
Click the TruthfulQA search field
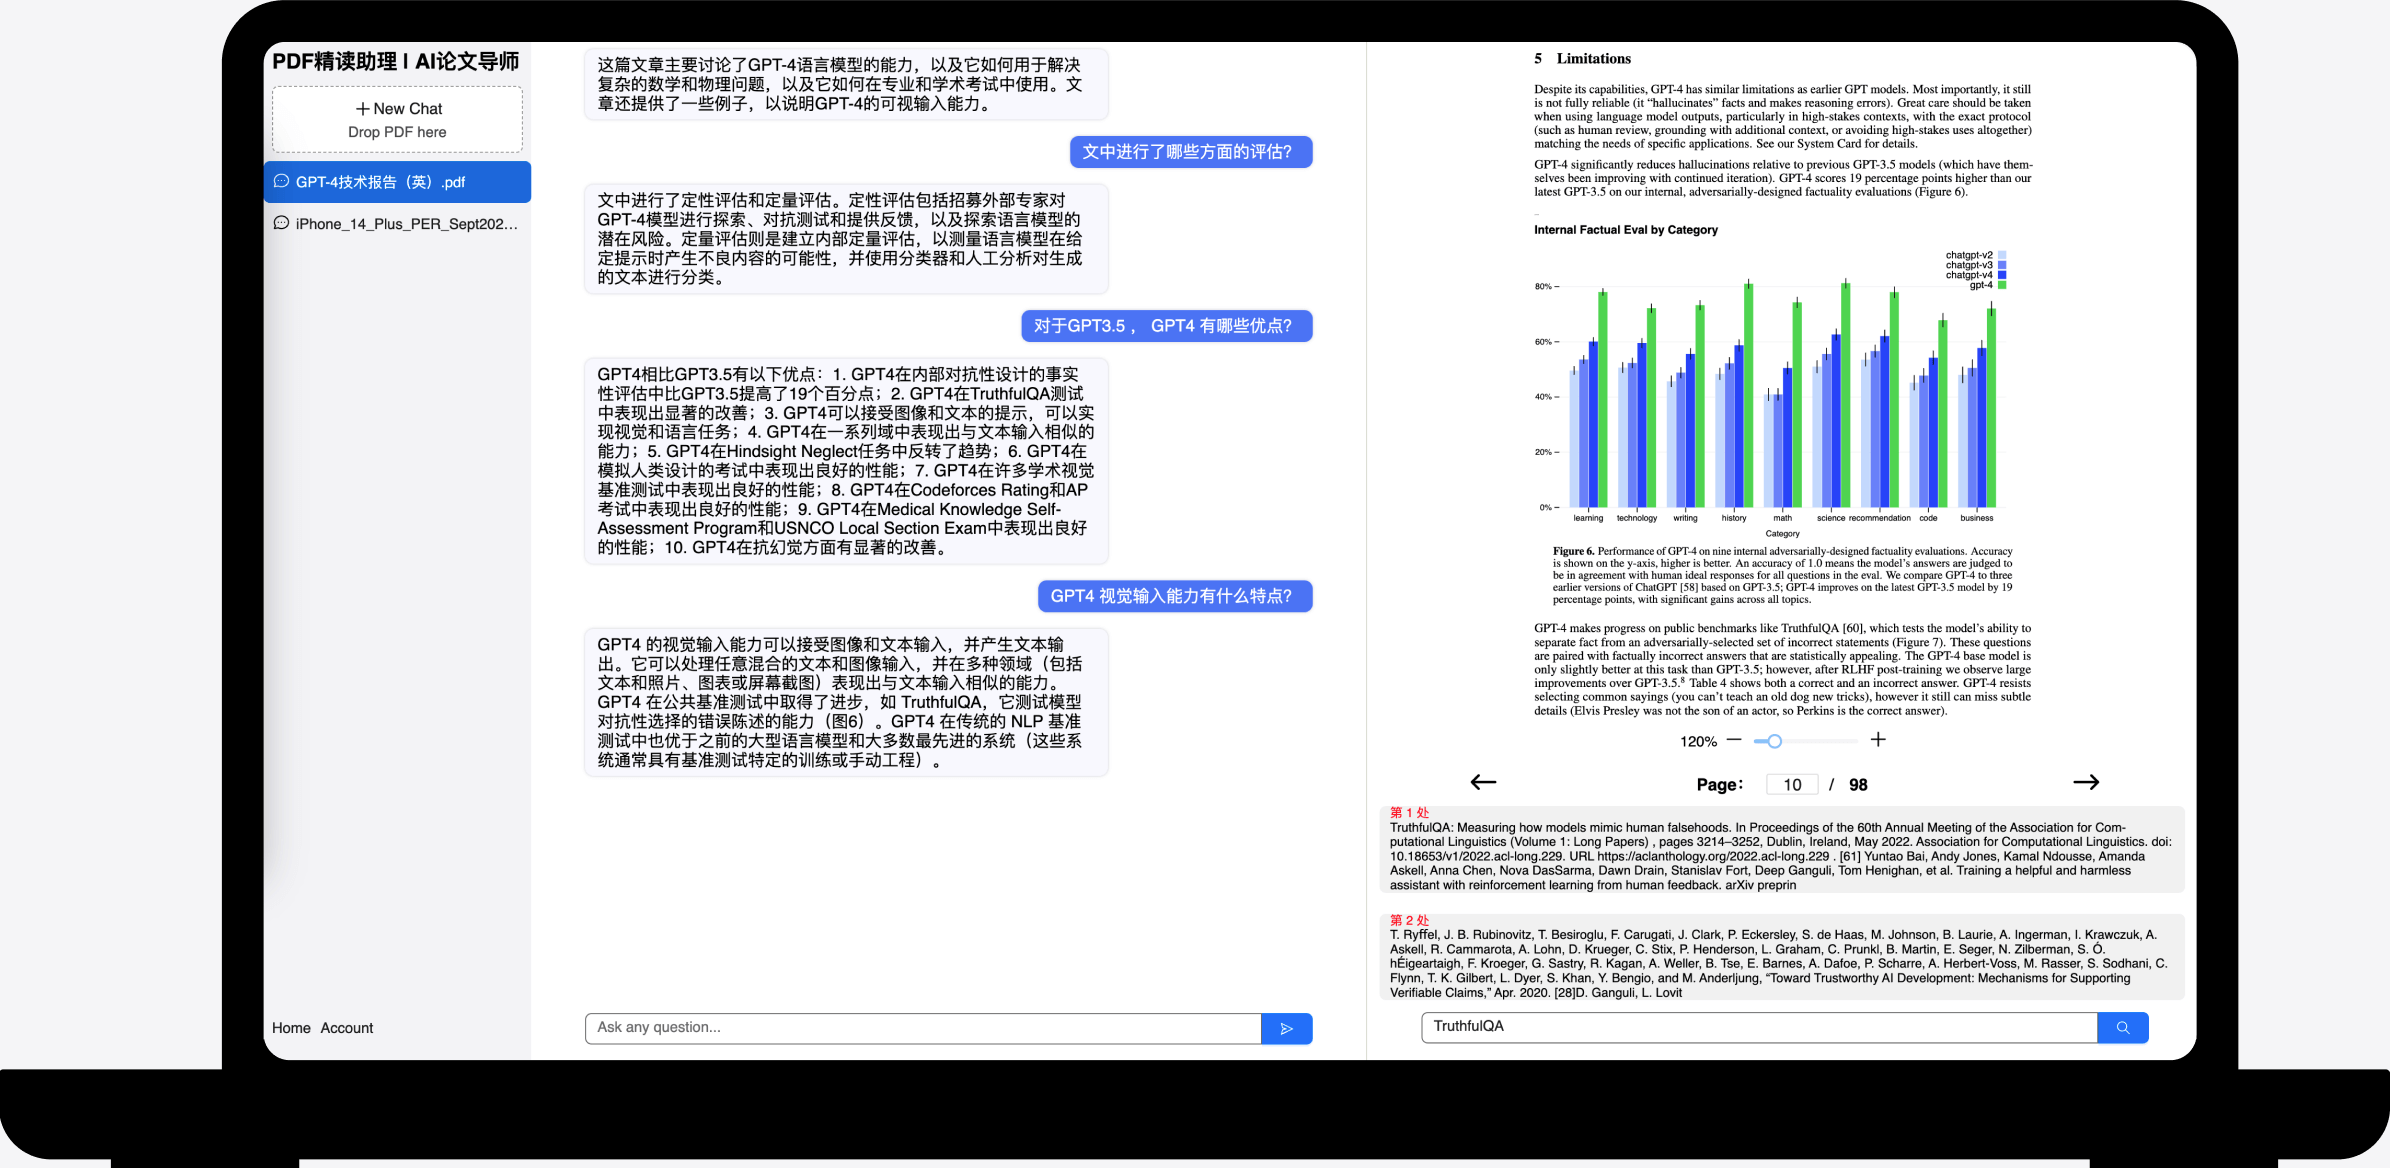(x=1758, y=1027)
